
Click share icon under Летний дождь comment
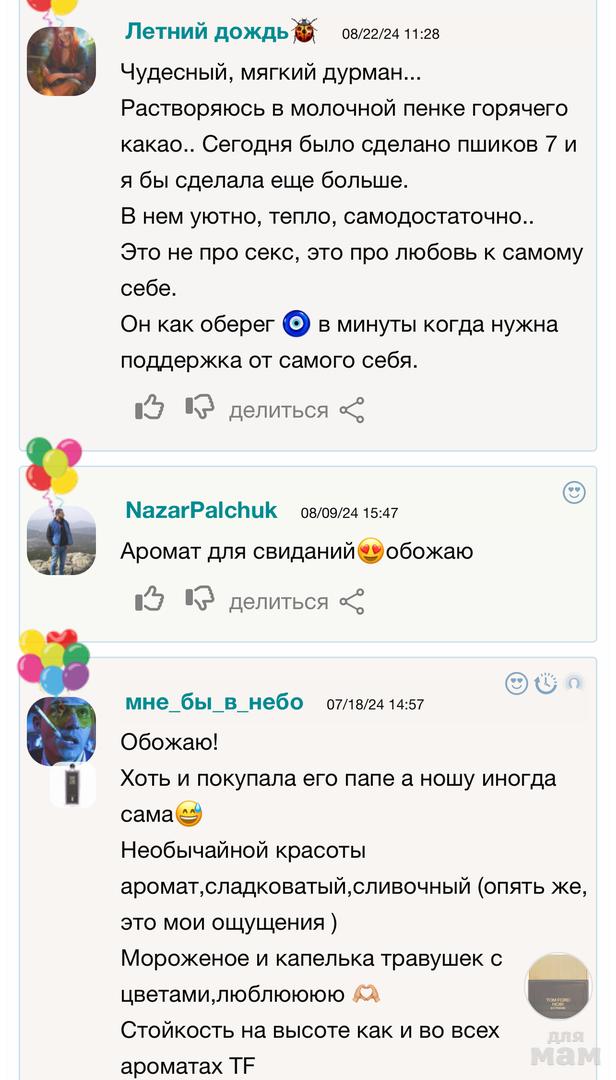tap(352, 410)
